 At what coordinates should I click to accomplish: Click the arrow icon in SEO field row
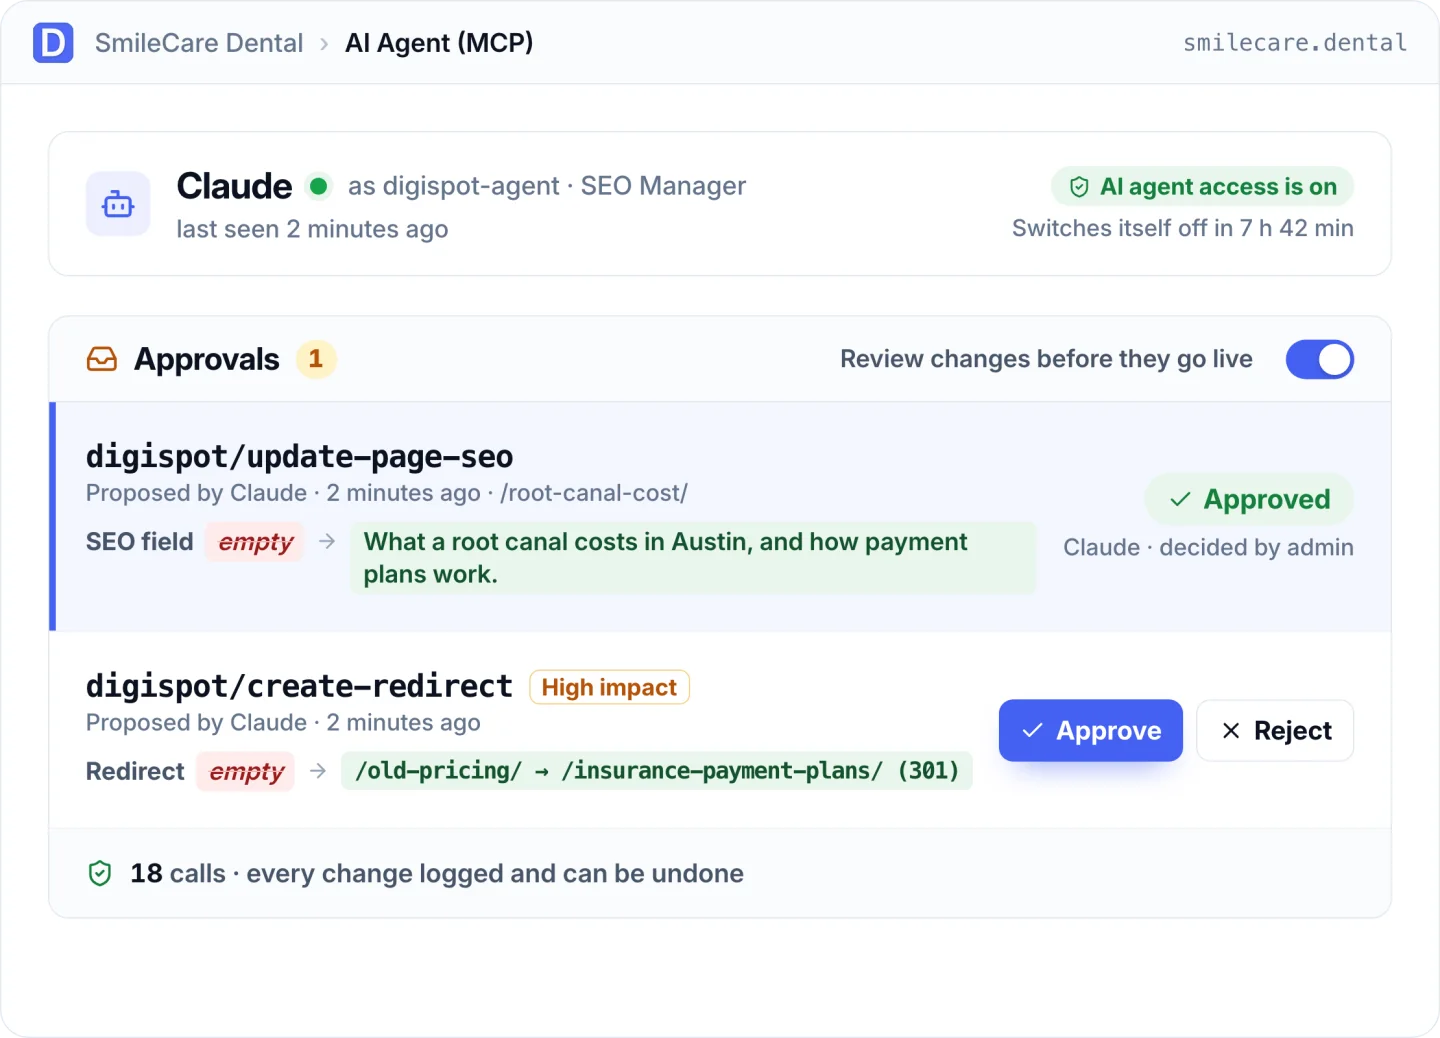point(327,541)
